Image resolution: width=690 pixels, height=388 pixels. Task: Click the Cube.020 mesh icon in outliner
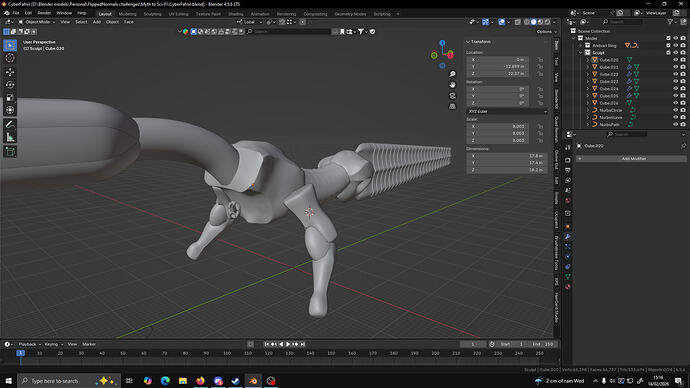(x=595, y=60)
